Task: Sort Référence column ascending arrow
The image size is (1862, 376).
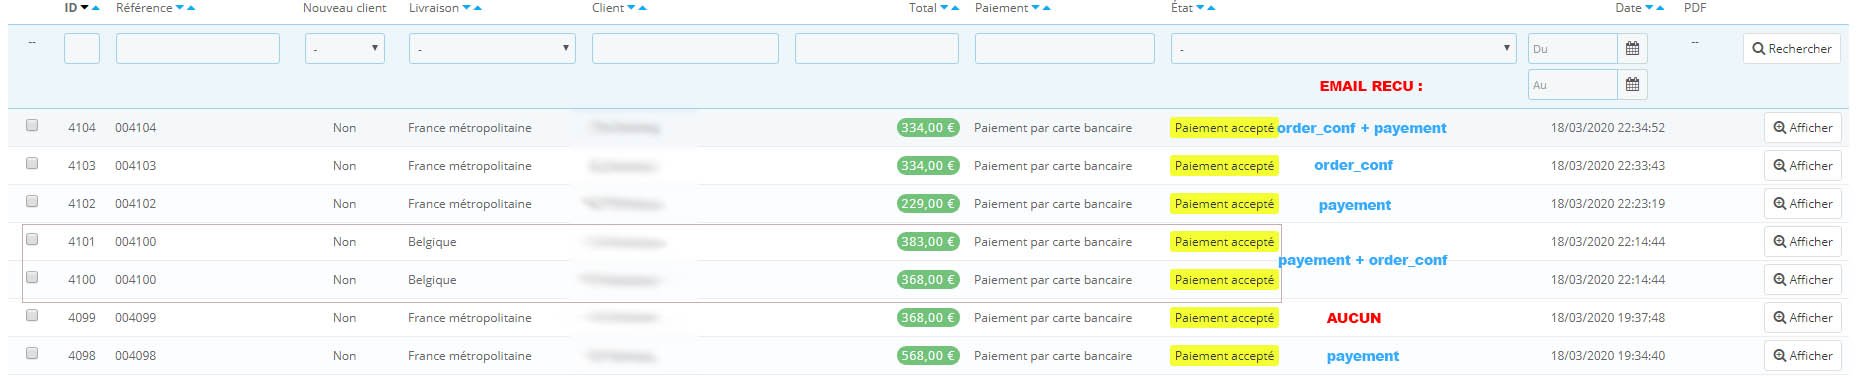Action: tap(191, 8)
